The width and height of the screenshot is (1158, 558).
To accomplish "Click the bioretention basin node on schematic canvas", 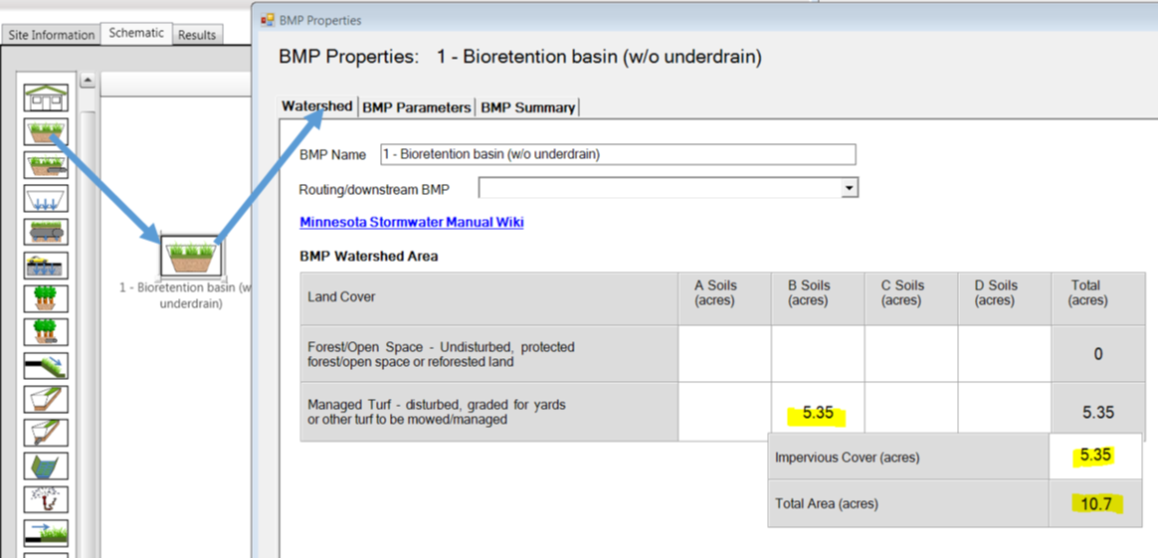I will click(190, 255).
